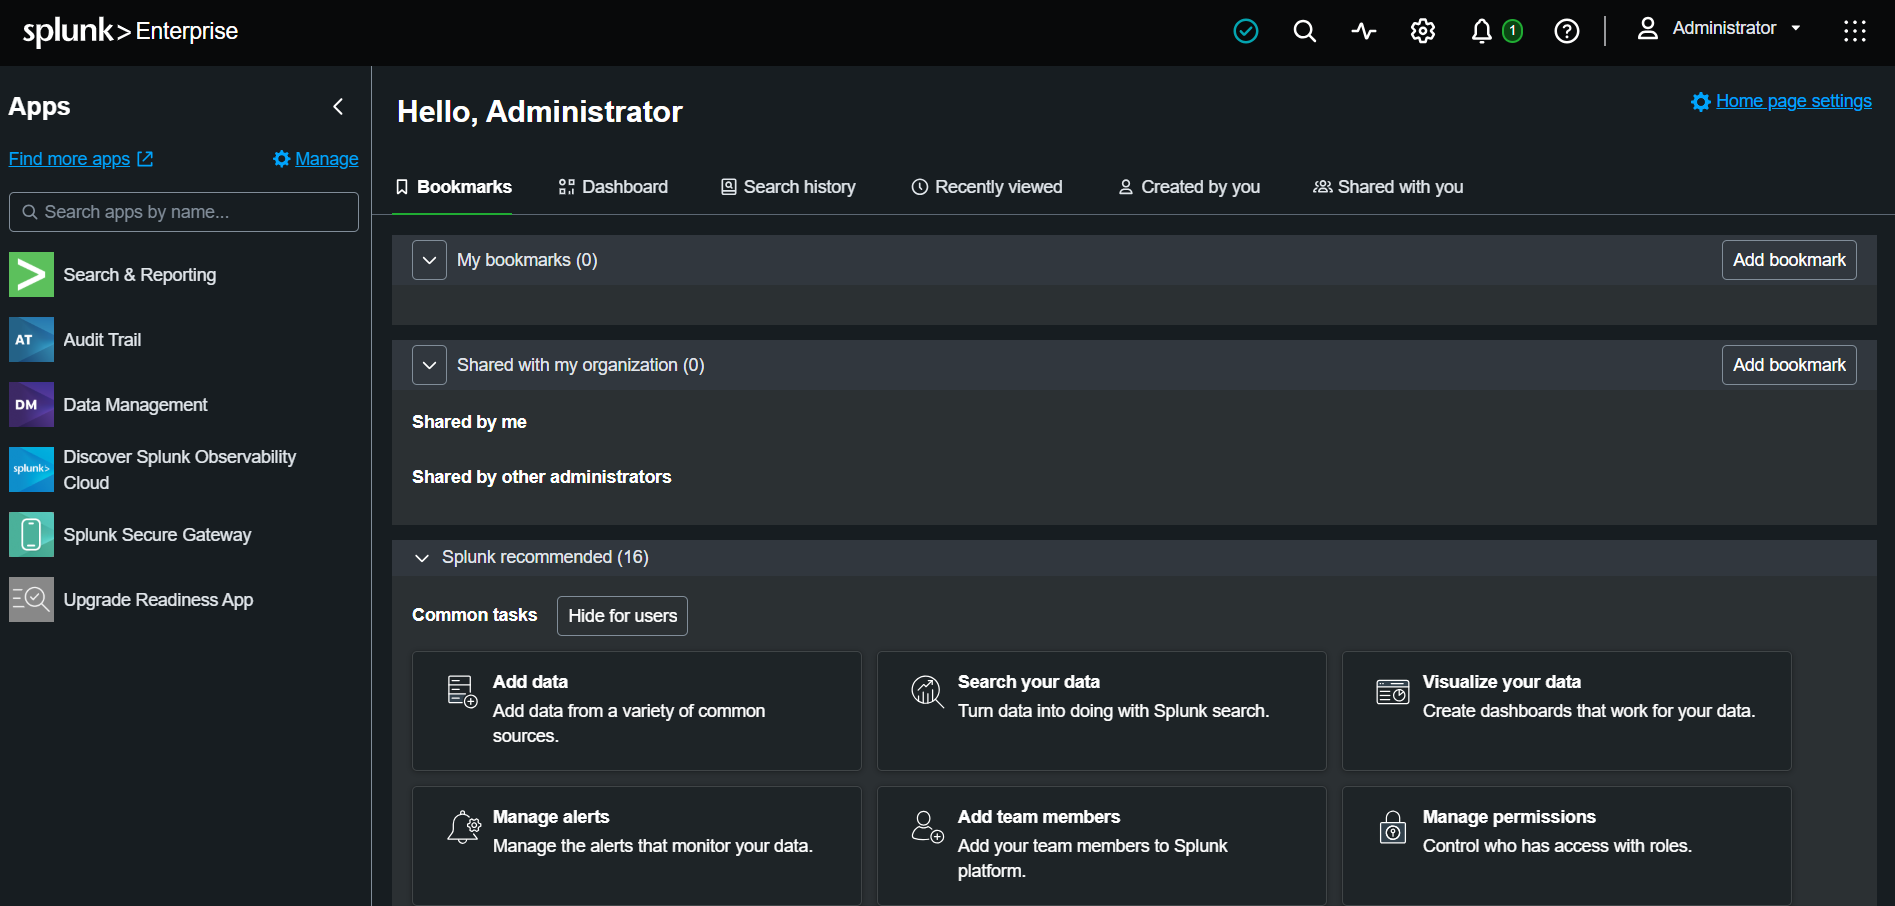Focus the Search apps by name field
1895x906 pixels.
pyautogui.click(x=184, y=212)
